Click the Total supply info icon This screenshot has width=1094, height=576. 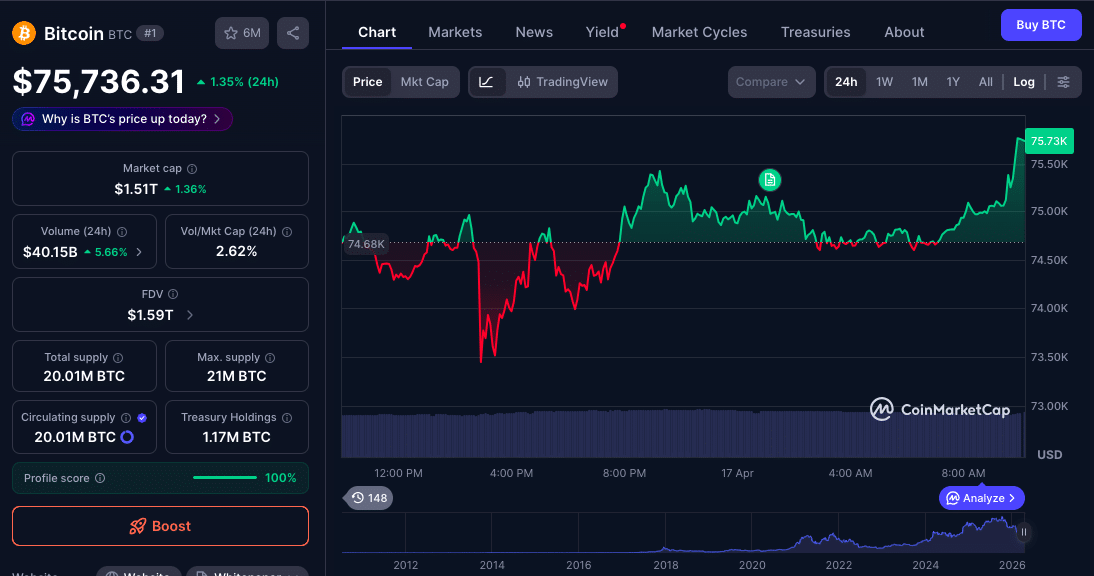[118, 358]
